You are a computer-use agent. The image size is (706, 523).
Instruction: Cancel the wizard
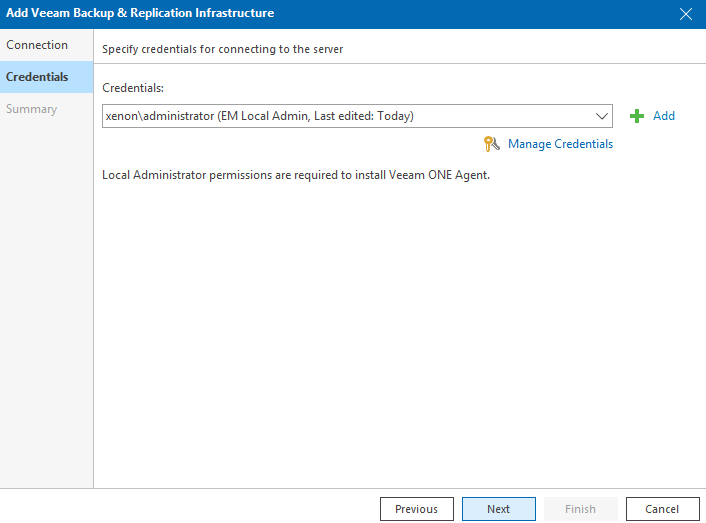pyautogui.click(x=662, y=509)
